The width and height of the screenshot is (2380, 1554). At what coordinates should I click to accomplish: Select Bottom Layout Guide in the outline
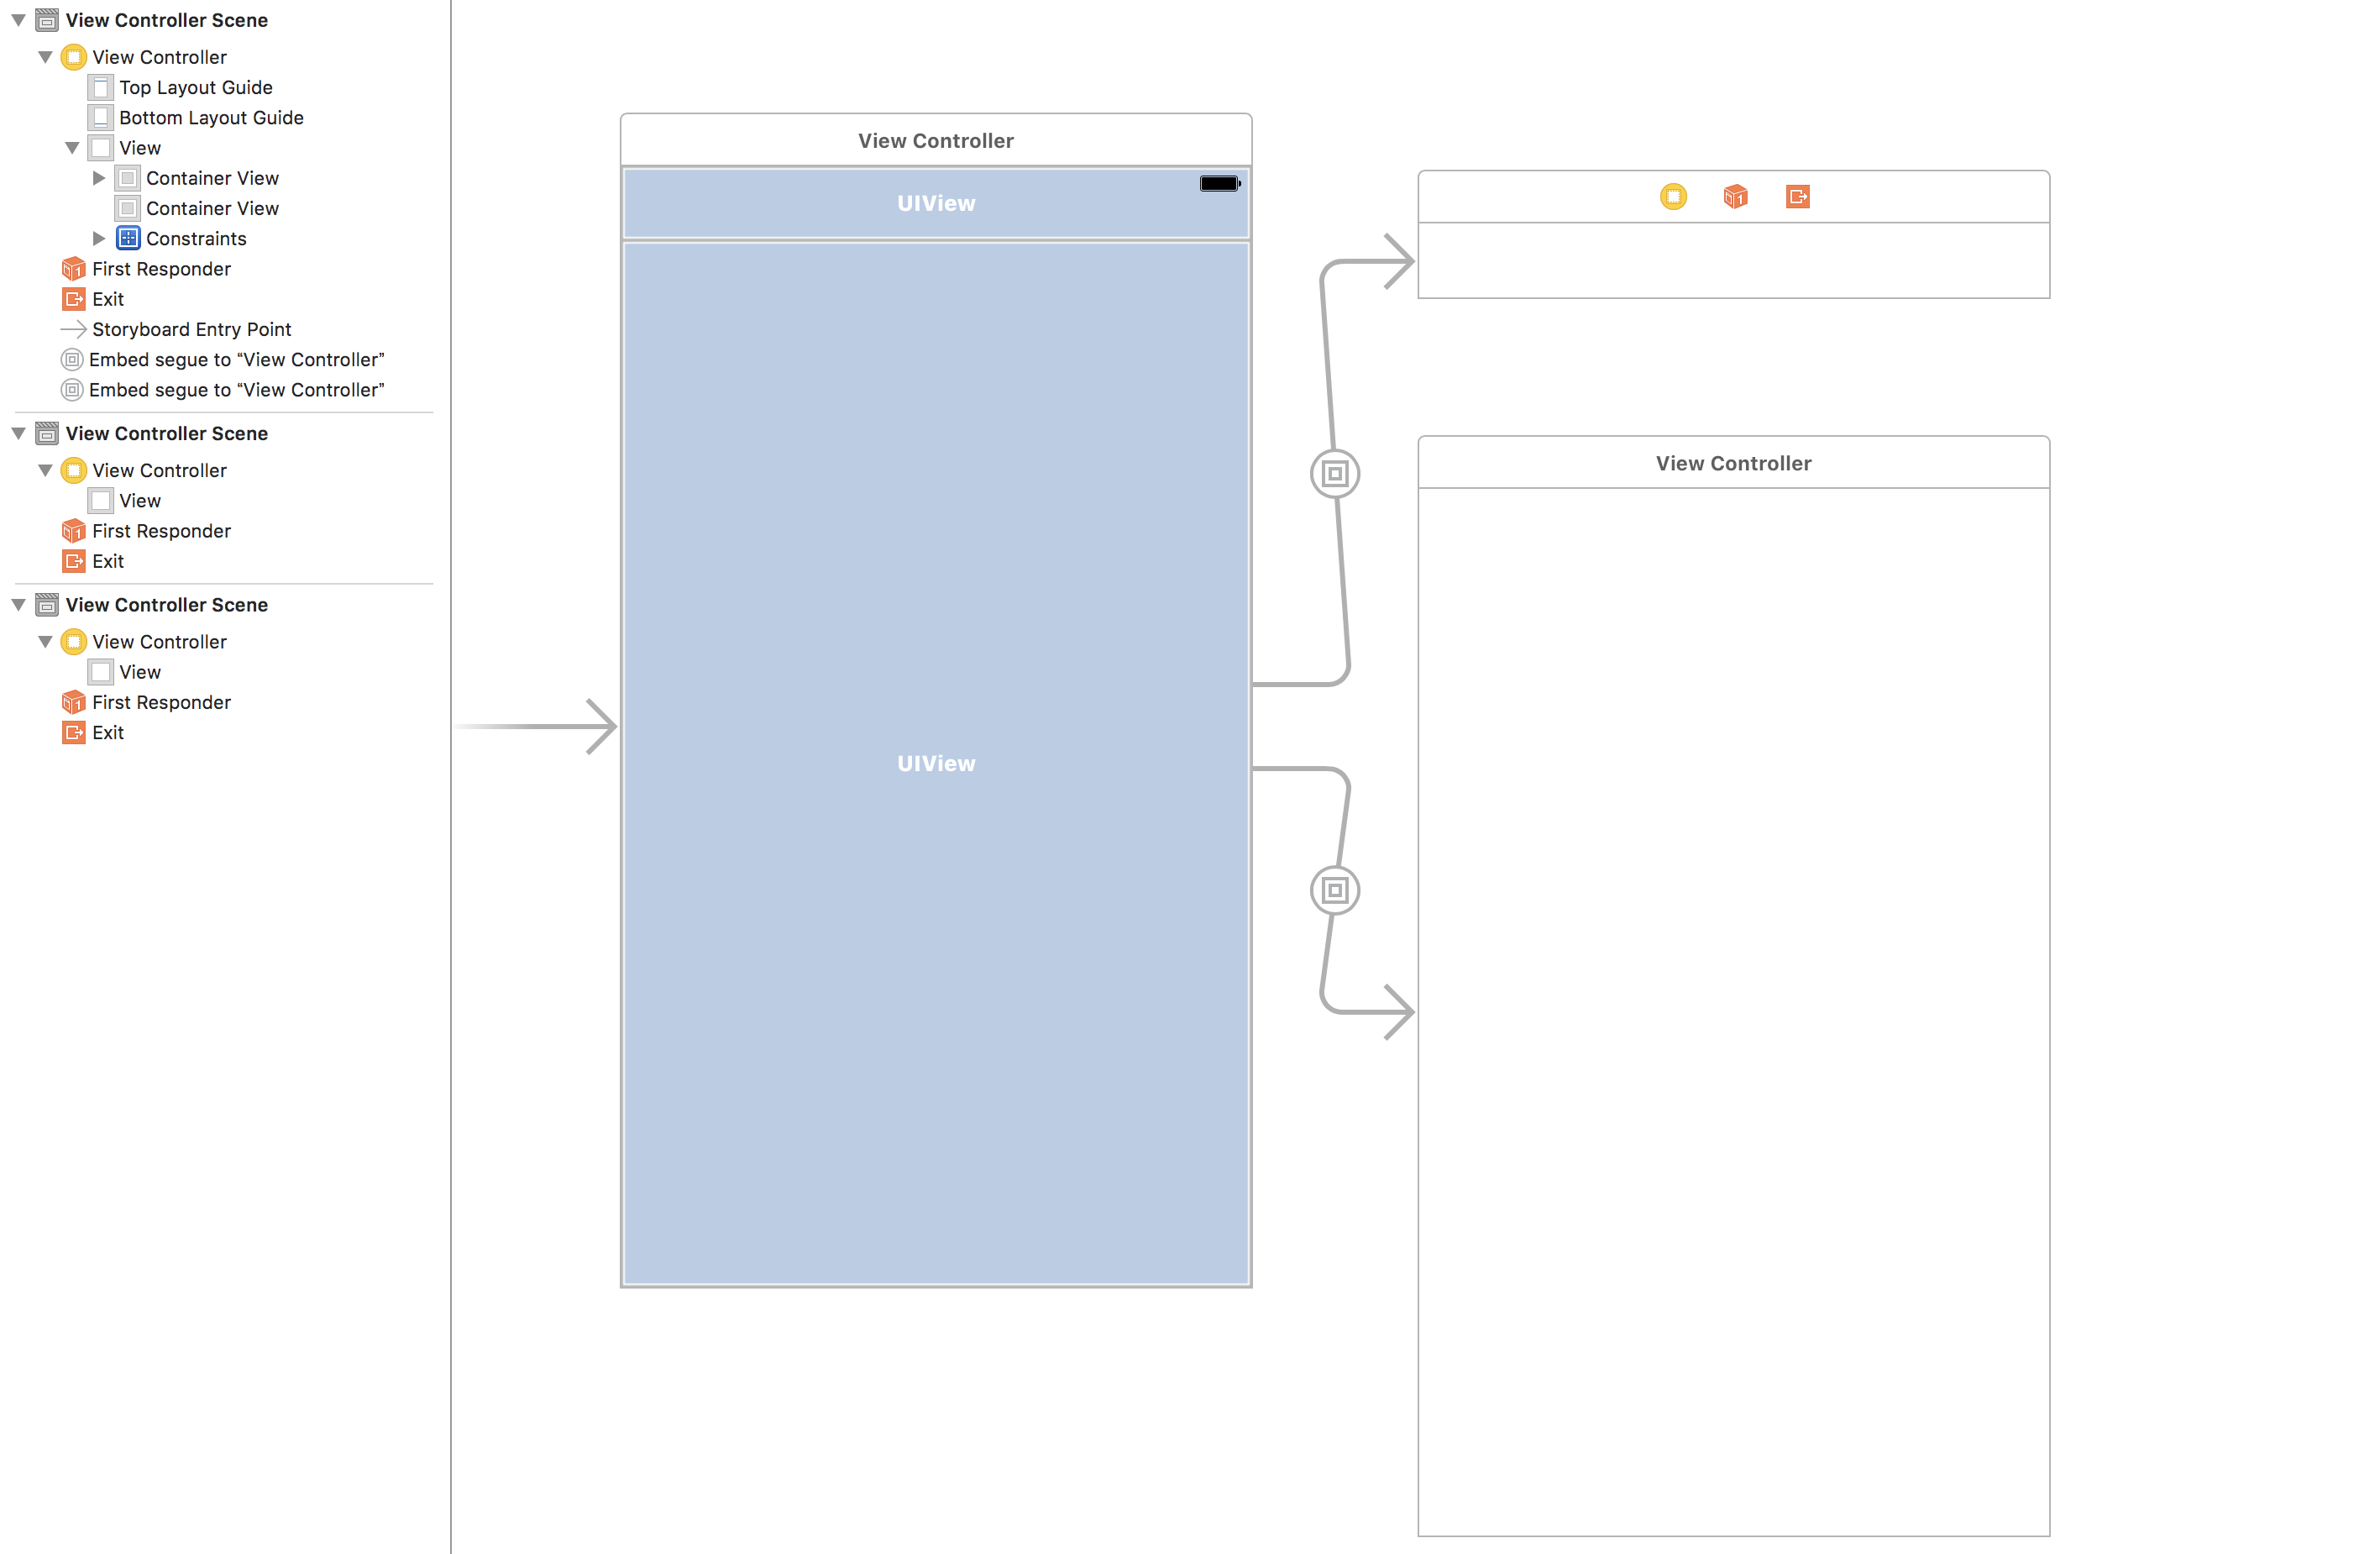(210, 118)
